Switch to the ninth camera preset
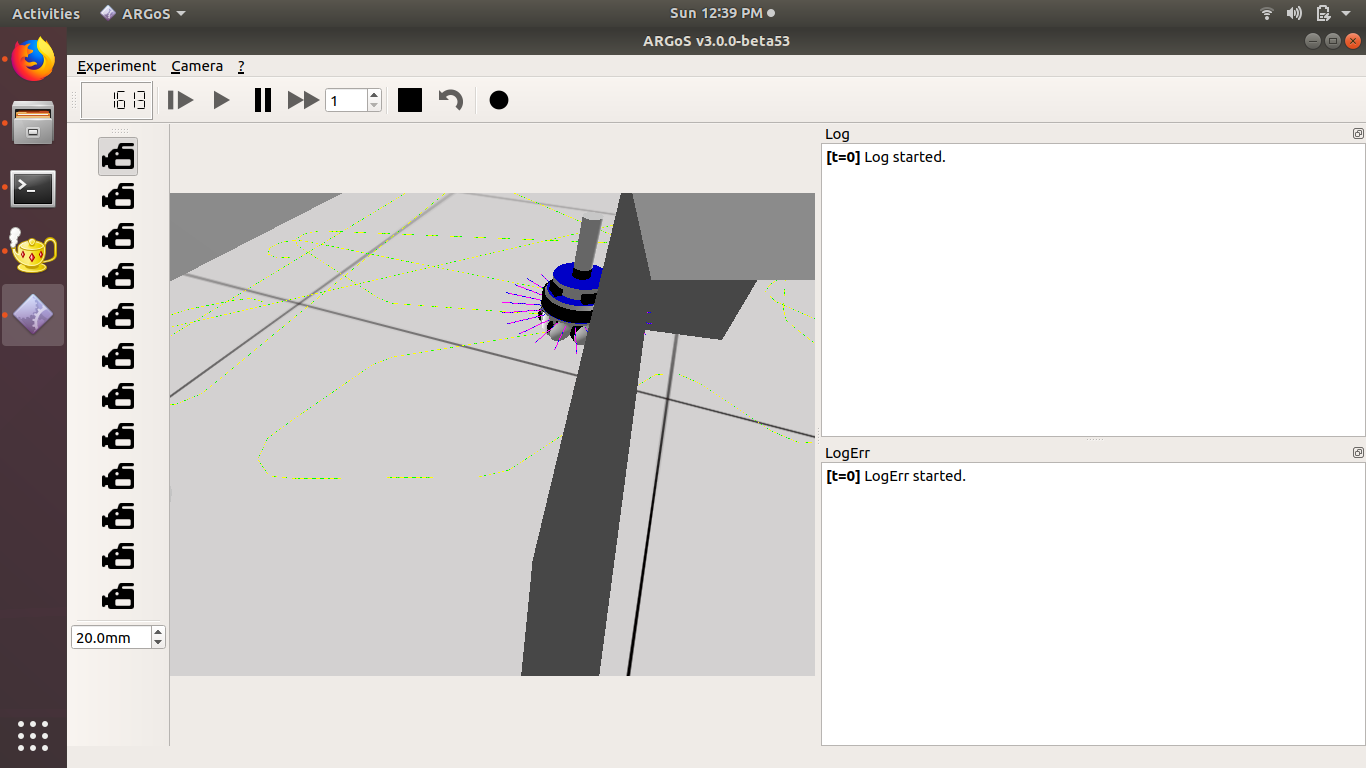Viewport: 1366px width, 768px height. point(118,477)
